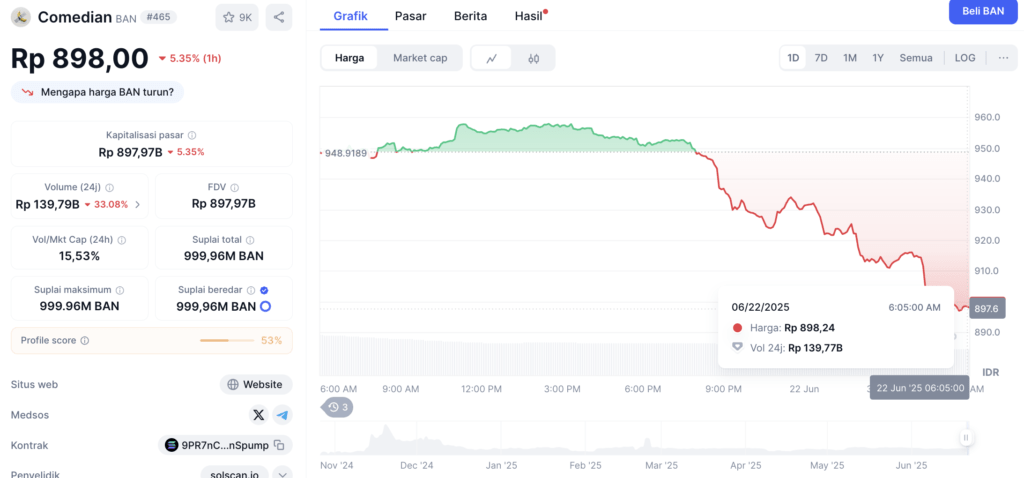Viewport: 1024px width, 478px height.
Task: Click the info icon beside Volume (24j)
Action: click(110, 187)
